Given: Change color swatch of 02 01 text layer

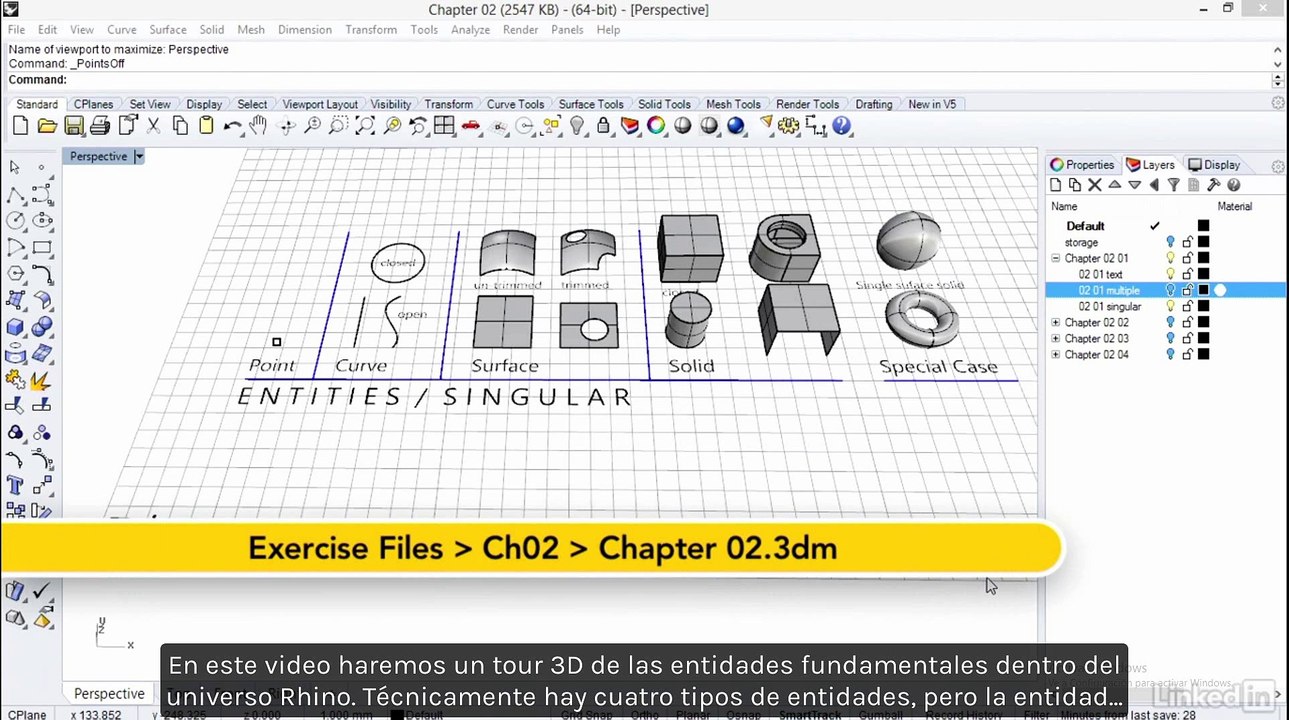Looking at the screenshot, I should [x=1204, y=274].
